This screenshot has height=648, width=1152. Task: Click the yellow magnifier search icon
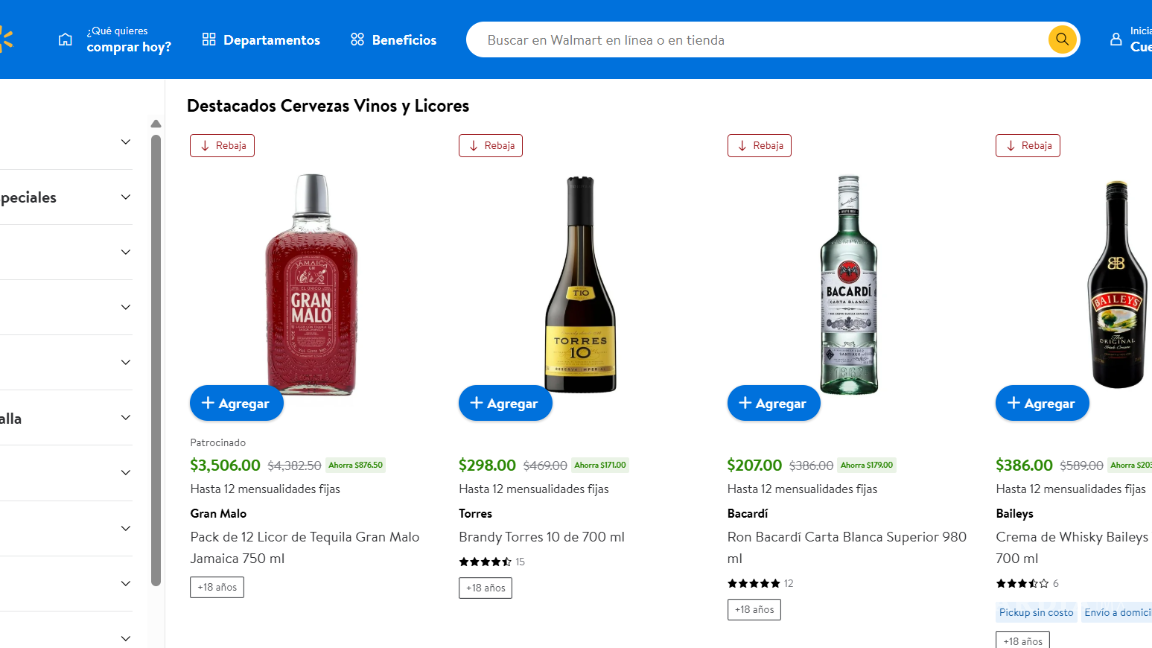(1061, 39)
